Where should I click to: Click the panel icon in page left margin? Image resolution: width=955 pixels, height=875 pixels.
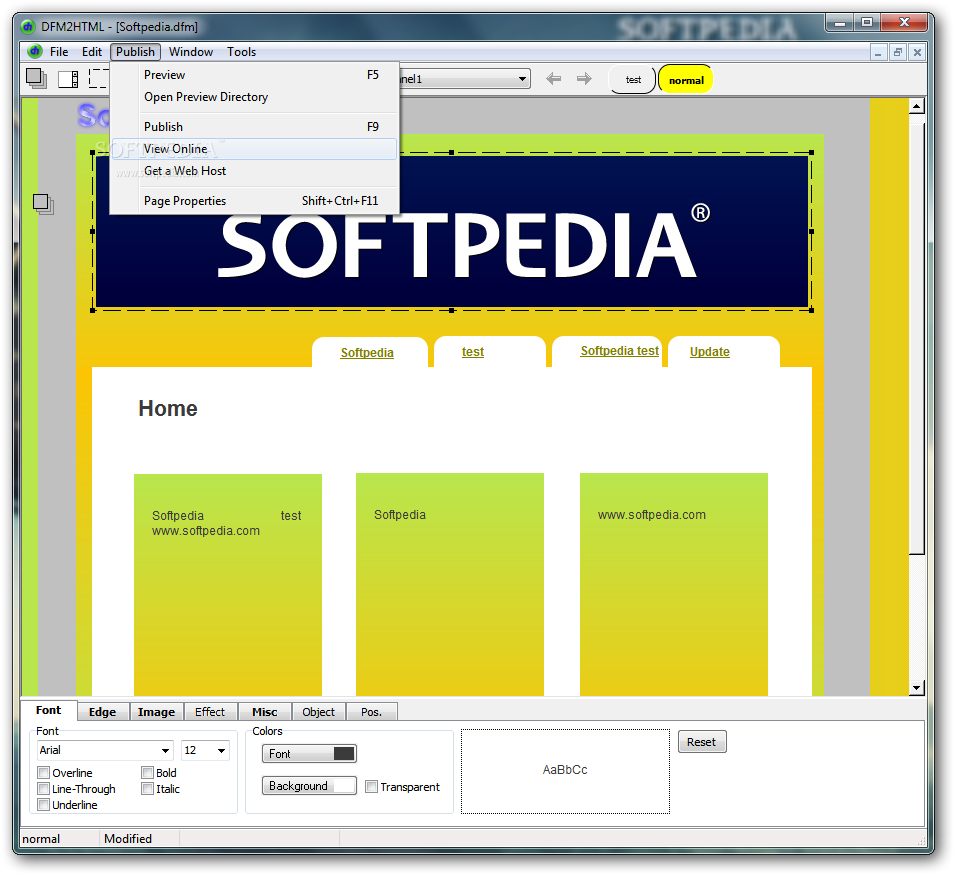(x=43, y=204)
